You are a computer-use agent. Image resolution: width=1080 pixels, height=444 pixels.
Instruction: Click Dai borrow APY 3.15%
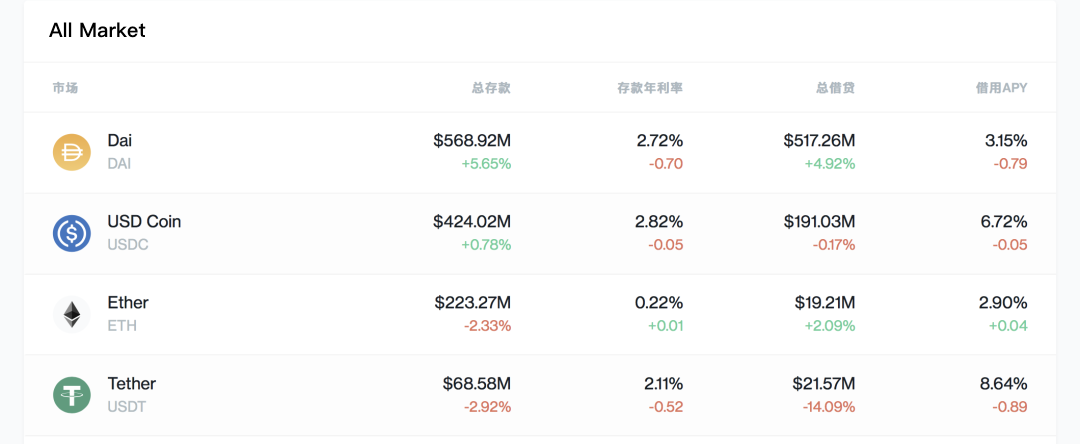[x=1006, y=141]
